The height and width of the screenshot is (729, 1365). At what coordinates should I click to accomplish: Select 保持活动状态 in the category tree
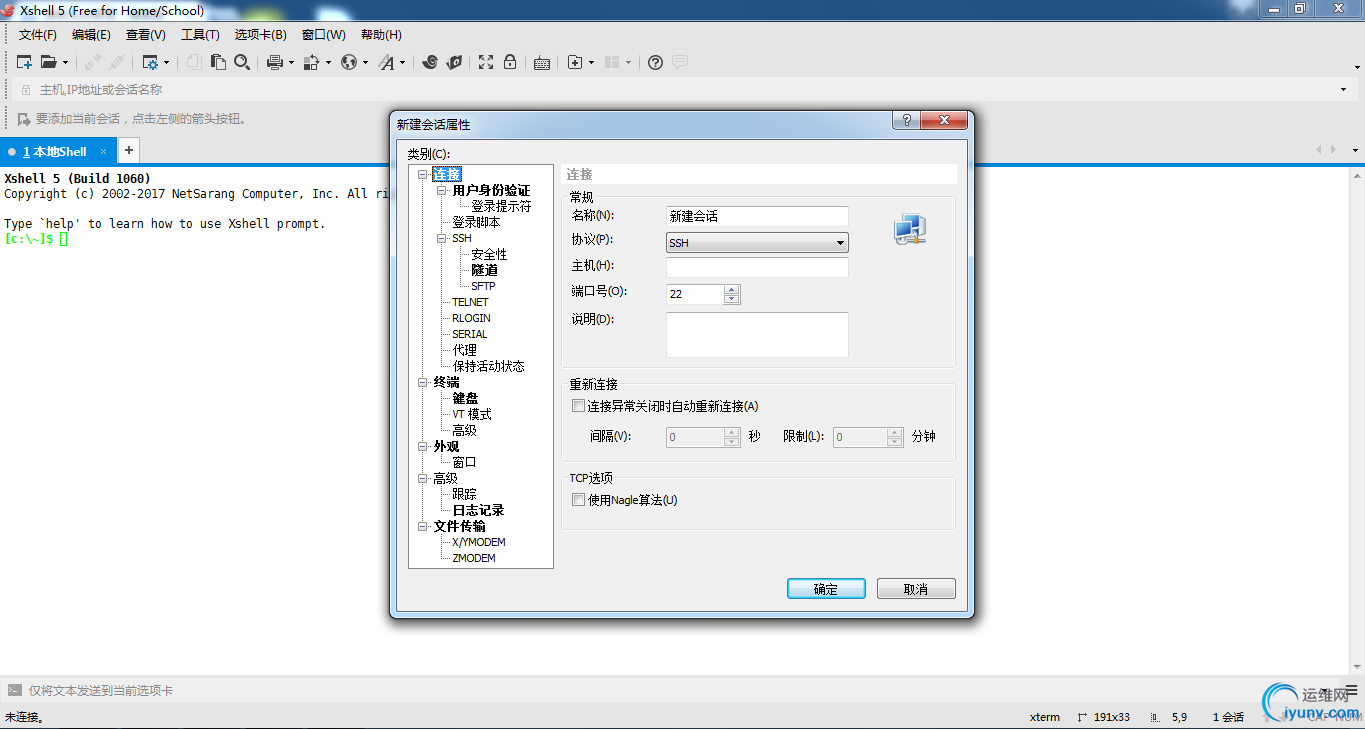pyautogui.click(x=488, y=366)
